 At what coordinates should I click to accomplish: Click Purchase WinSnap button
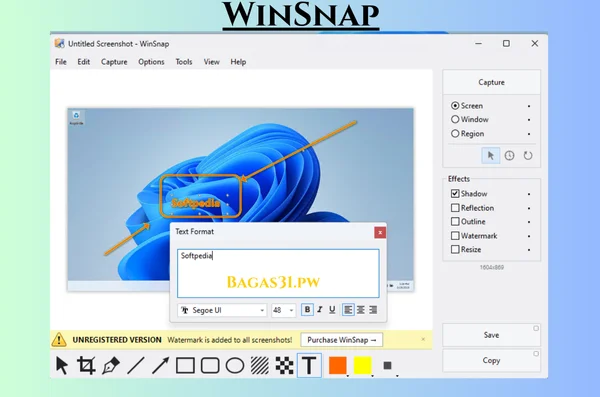(342, 340)
